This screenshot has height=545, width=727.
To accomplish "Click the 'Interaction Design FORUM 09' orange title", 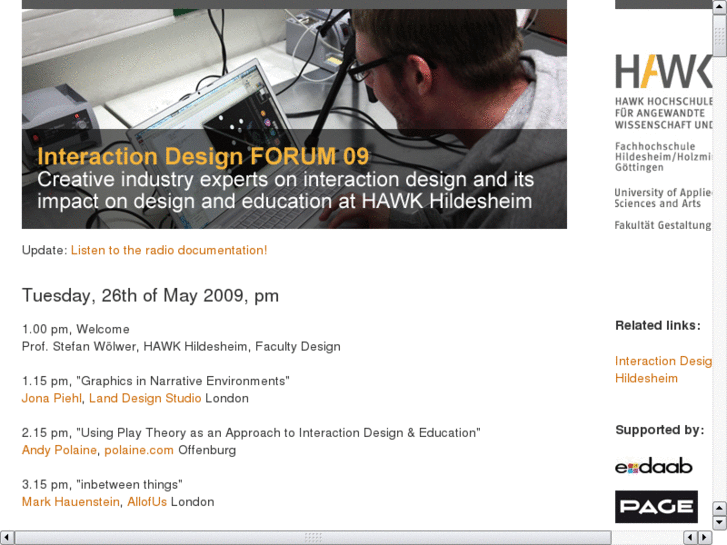I will (203, 156).
